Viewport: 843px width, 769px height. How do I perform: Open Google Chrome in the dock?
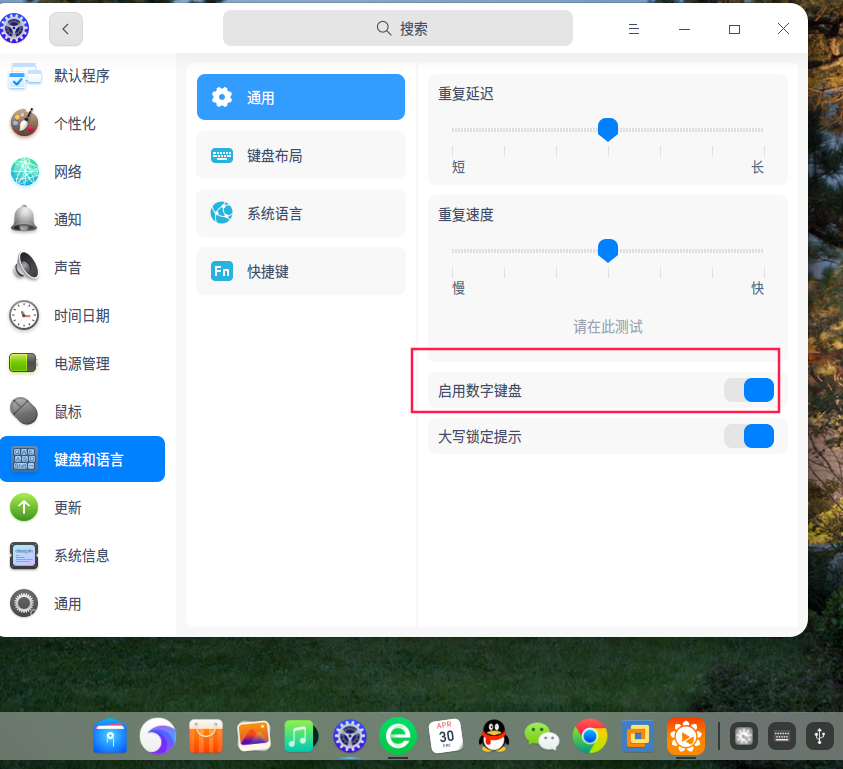pyautogui.click(x=590, y=736)
